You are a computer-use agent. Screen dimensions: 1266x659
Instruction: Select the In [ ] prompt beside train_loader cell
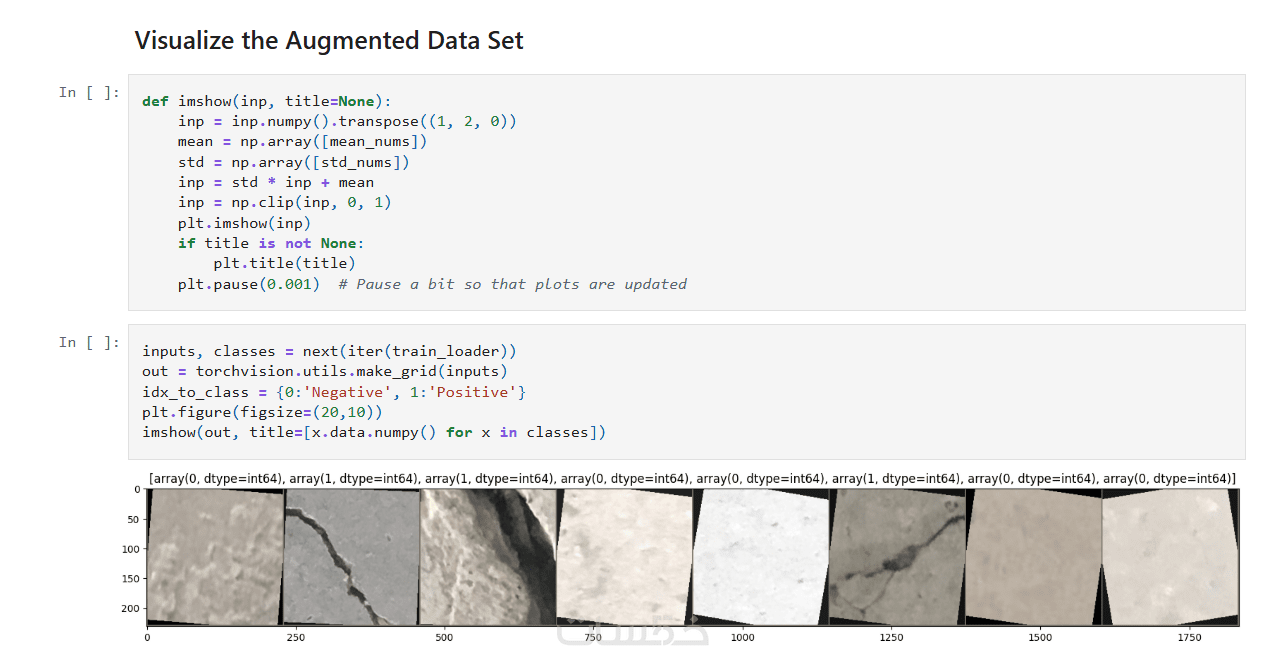point(88,343)
